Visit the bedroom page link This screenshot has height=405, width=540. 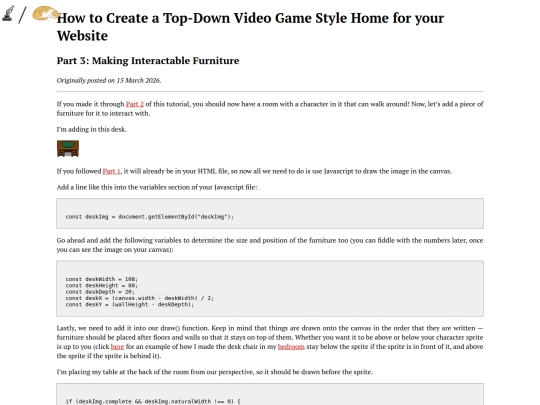click(x=291, y=347)
